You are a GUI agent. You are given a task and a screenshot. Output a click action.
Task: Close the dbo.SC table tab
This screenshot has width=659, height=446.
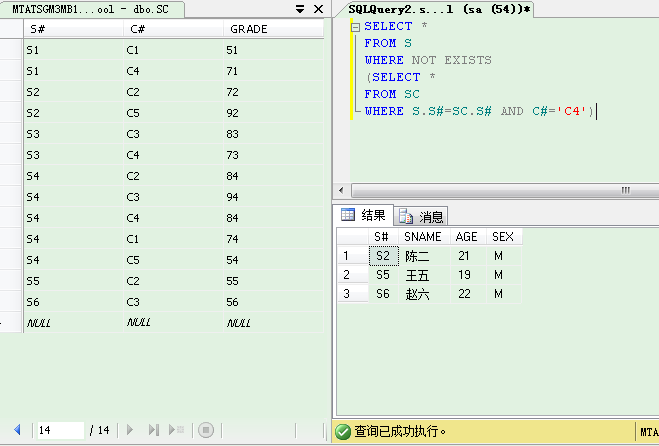pyautogui.click(x=318, y=9)
